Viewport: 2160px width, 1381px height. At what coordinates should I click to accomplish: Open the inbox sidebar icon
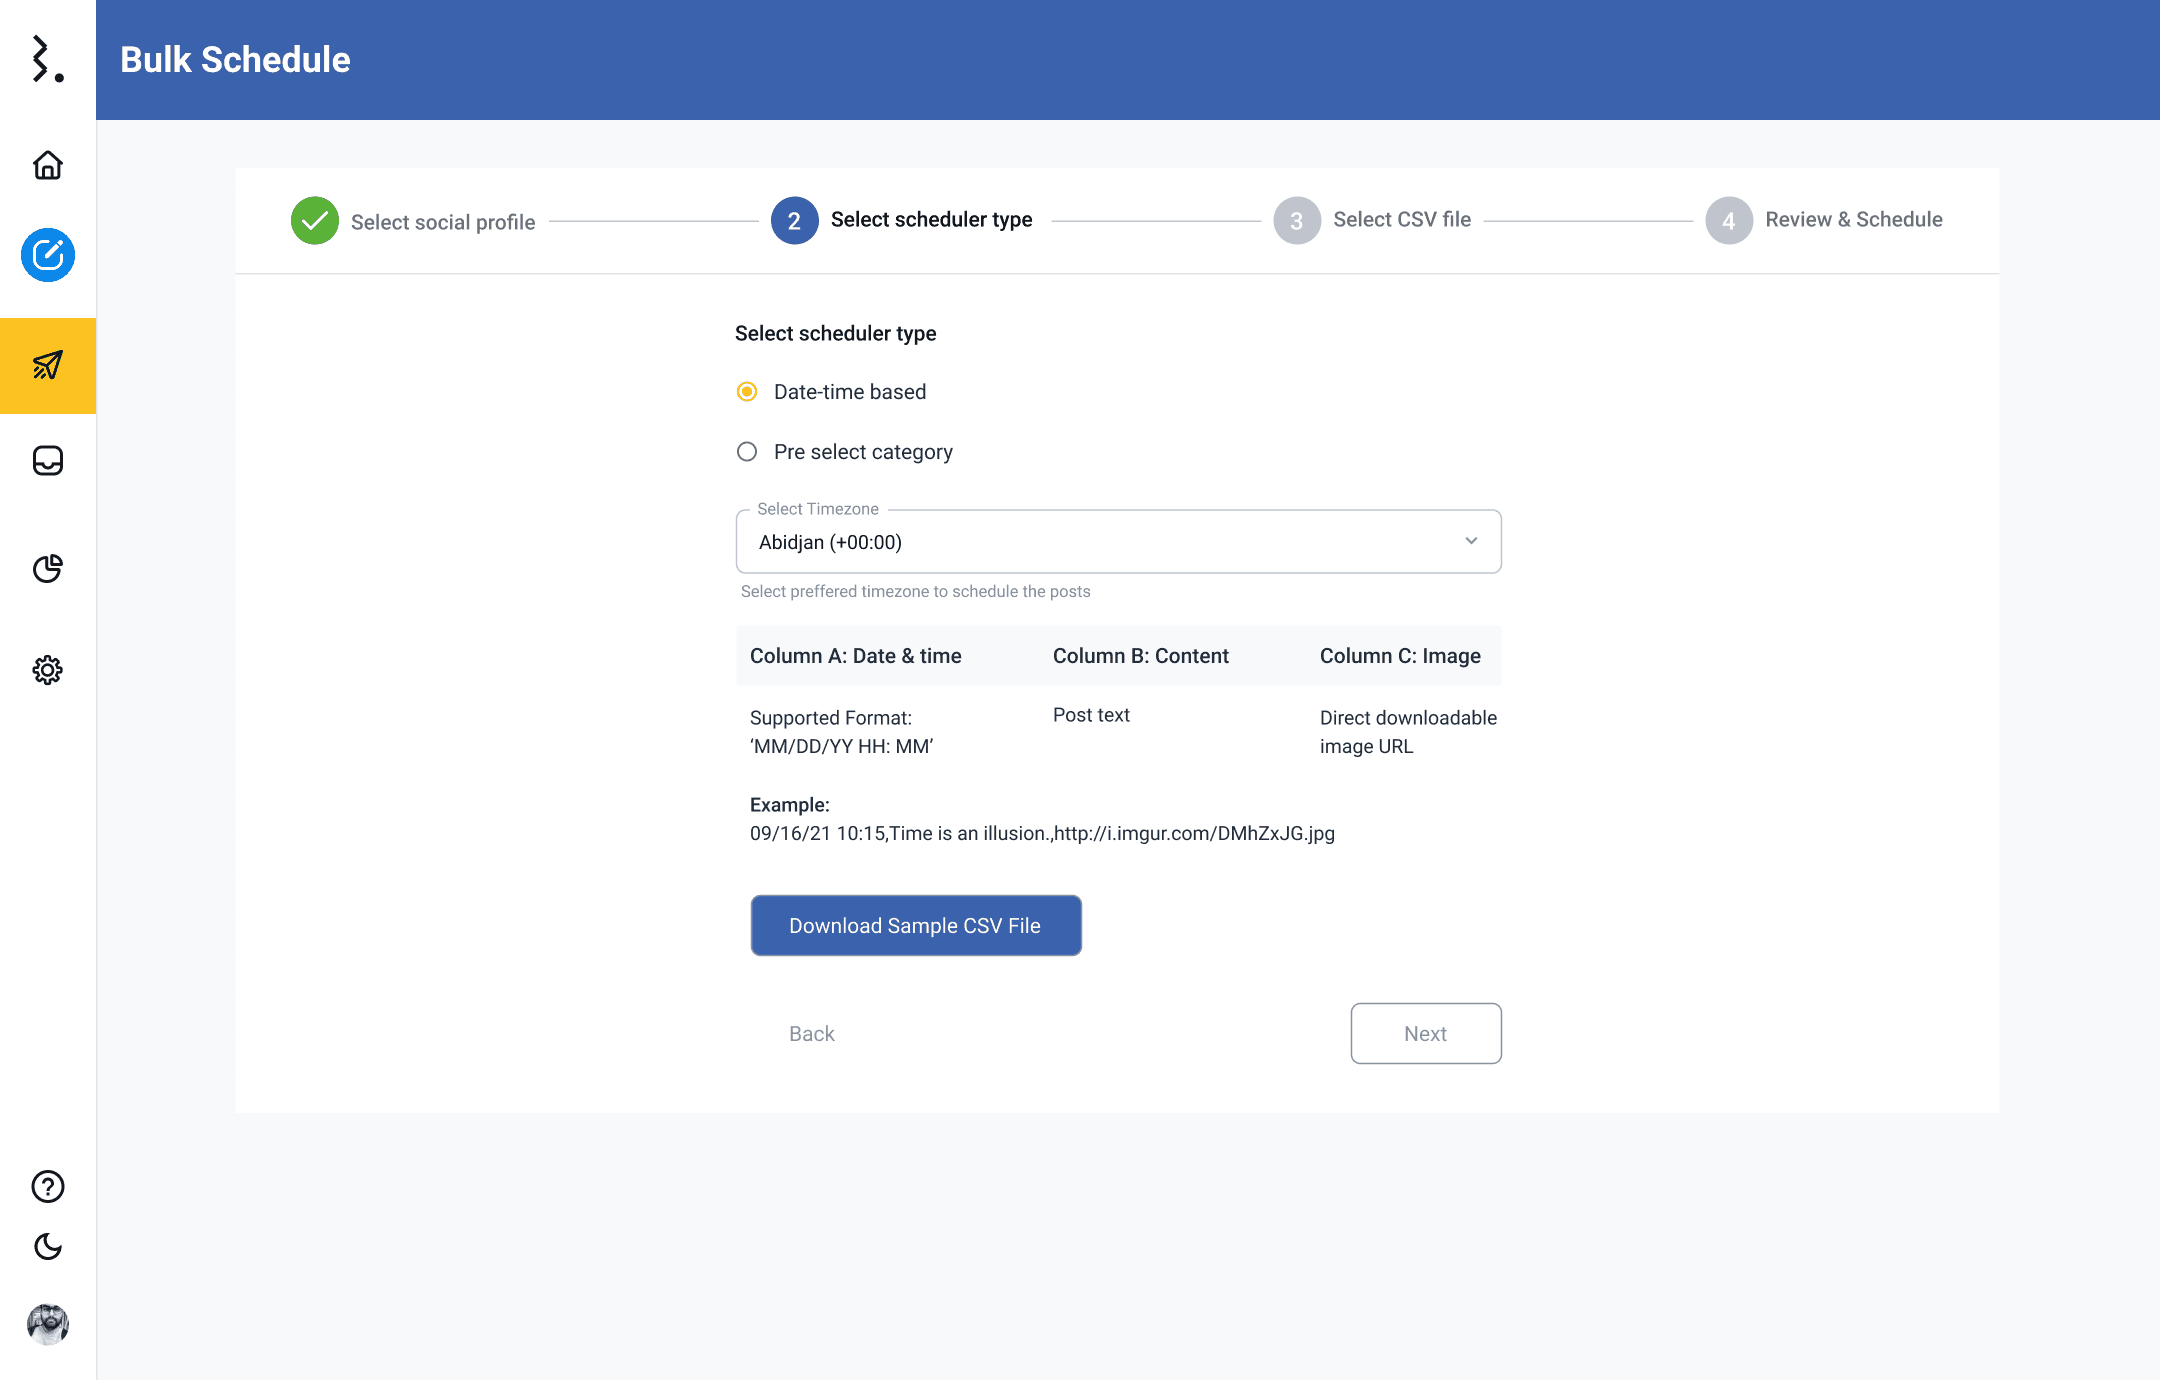coord(48,461)
